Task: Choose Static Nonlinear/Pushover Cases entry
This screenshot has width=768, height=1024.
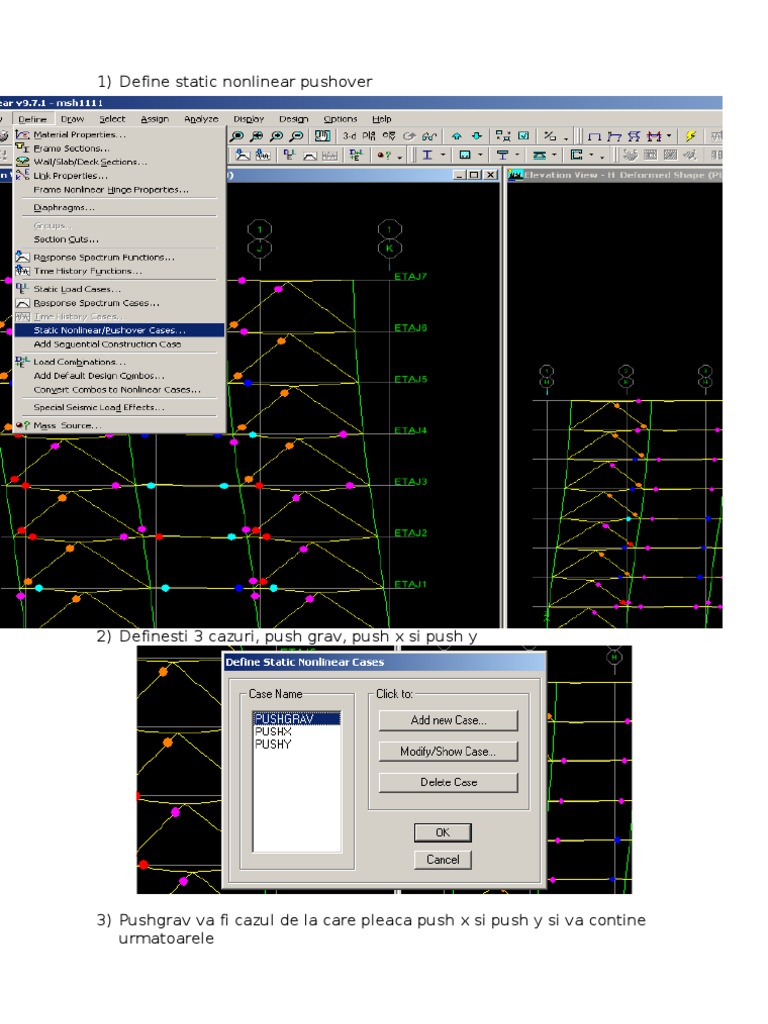Action: (109, 330)
